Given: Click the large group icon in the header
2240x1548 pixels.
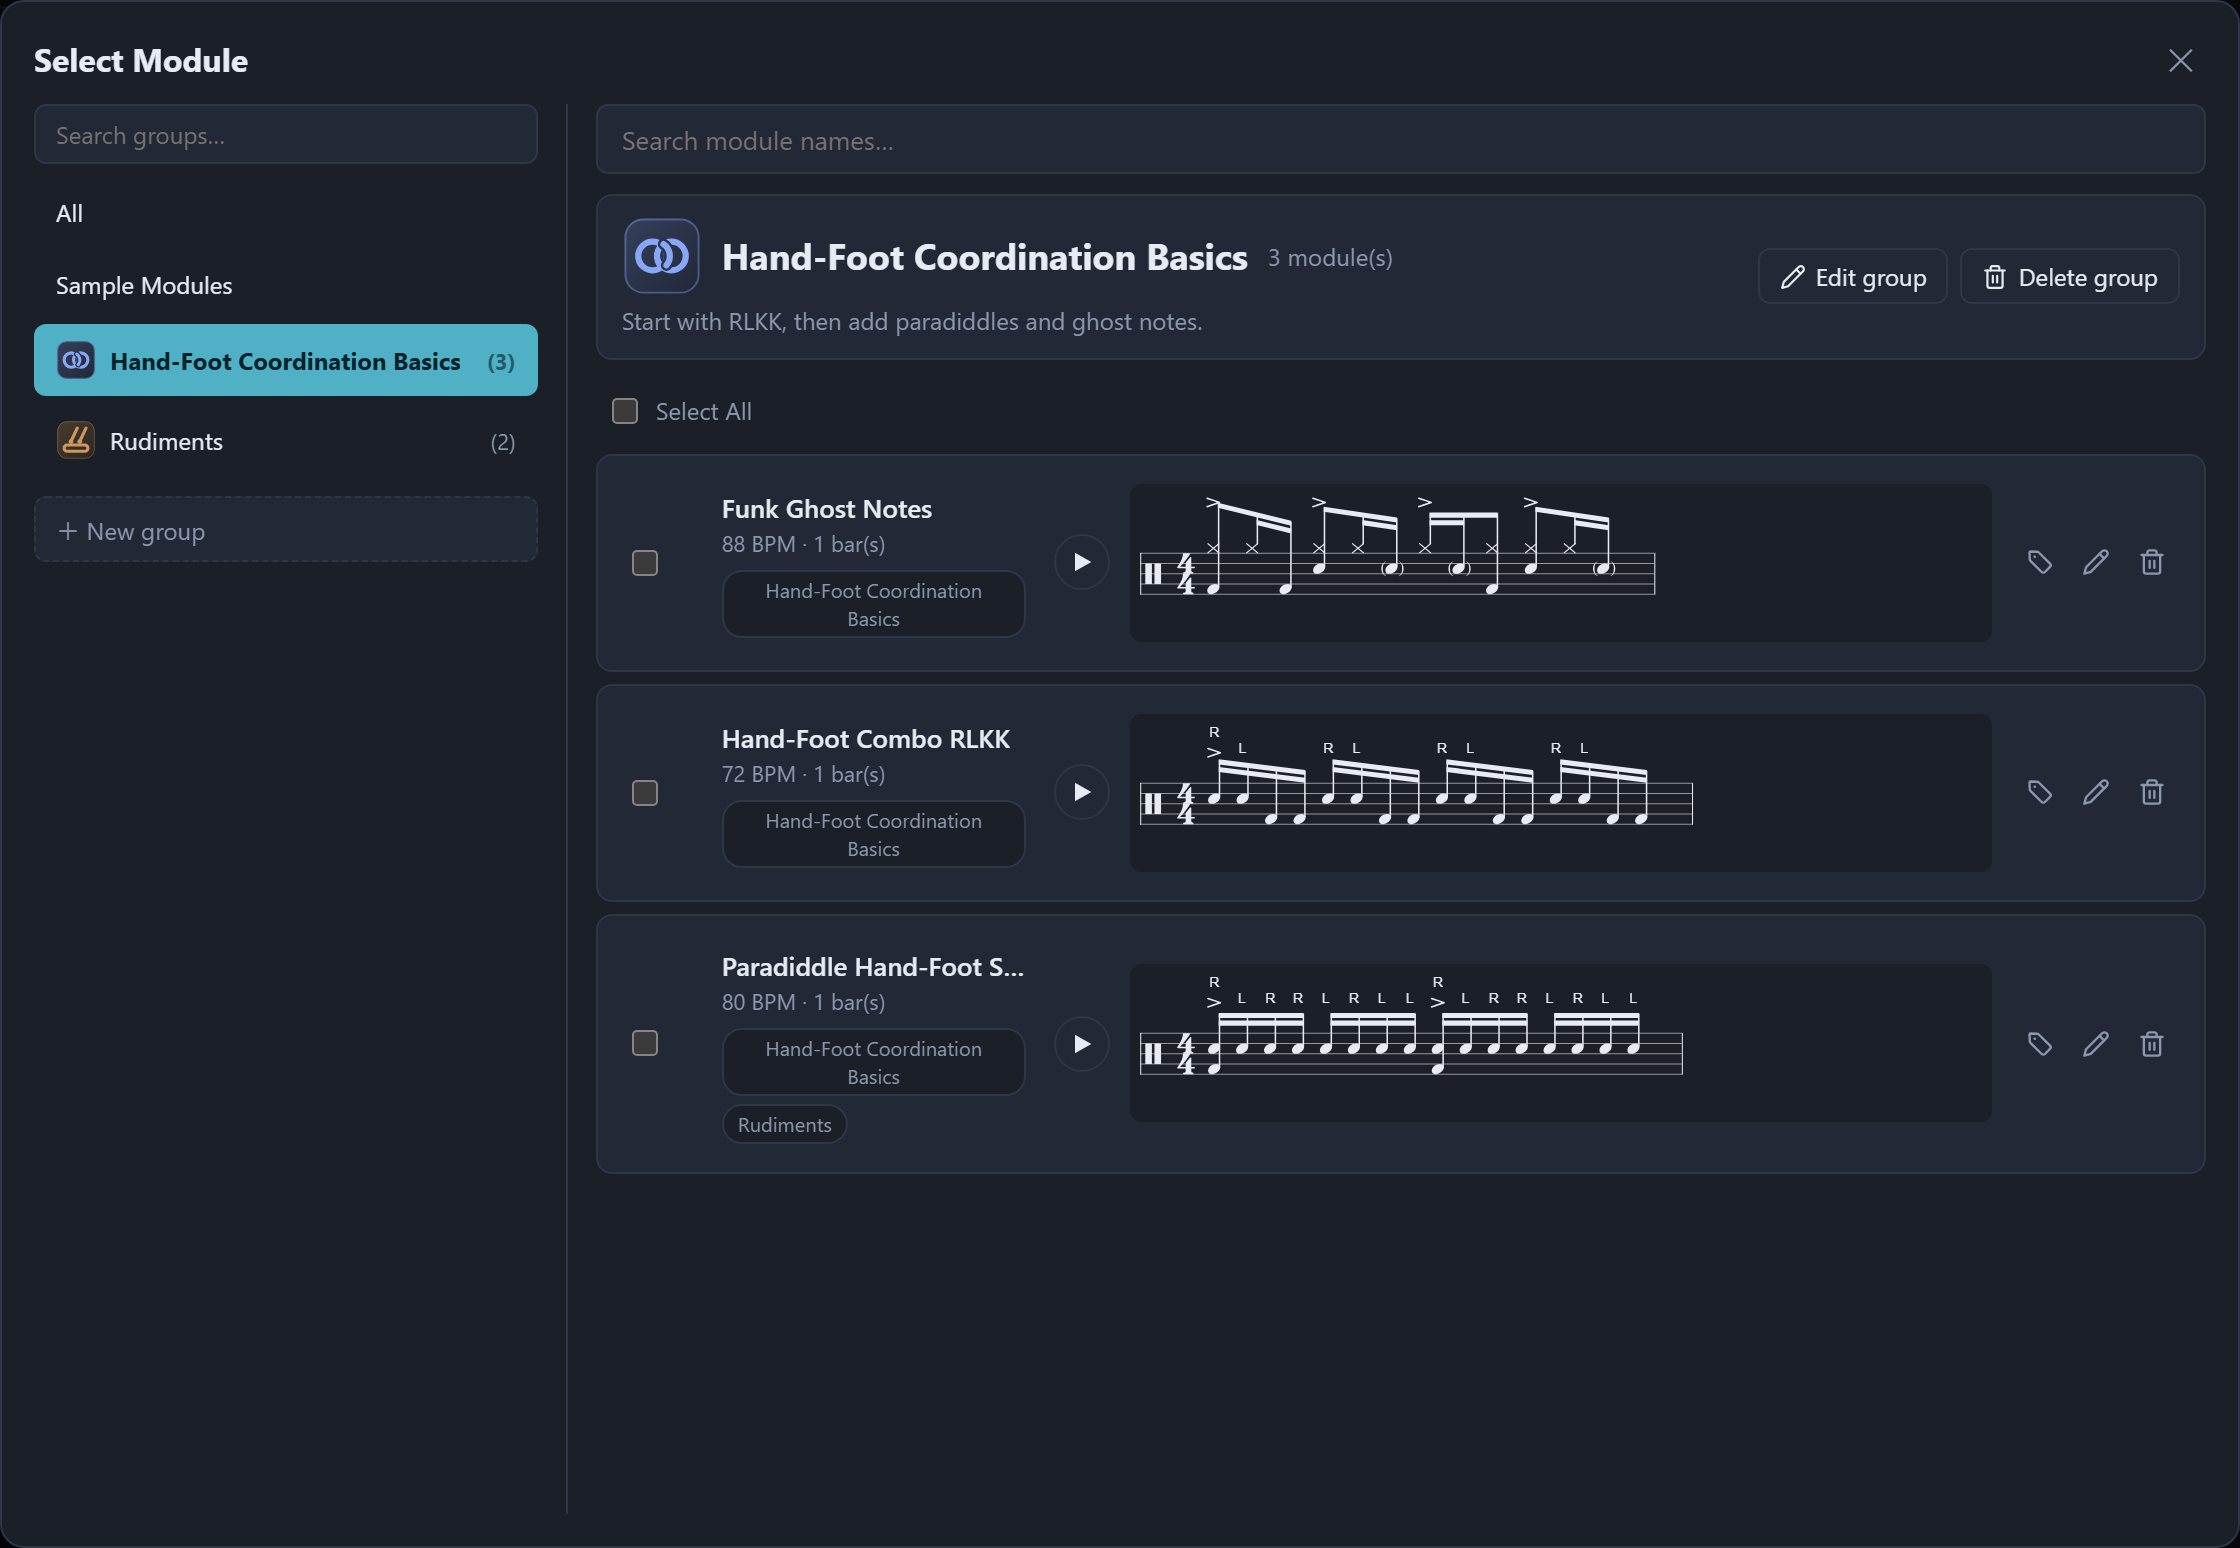Looking at the screenshot, I should point(661,256).
